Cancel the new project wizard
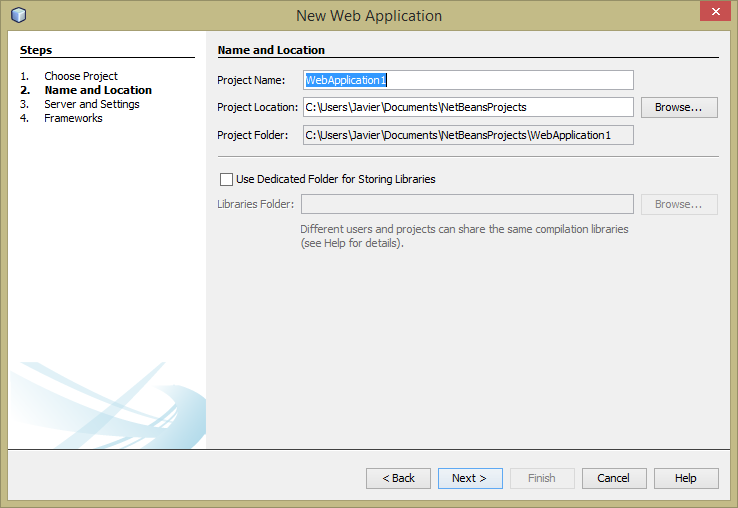 pyautogui.click(x=614, y=478)
